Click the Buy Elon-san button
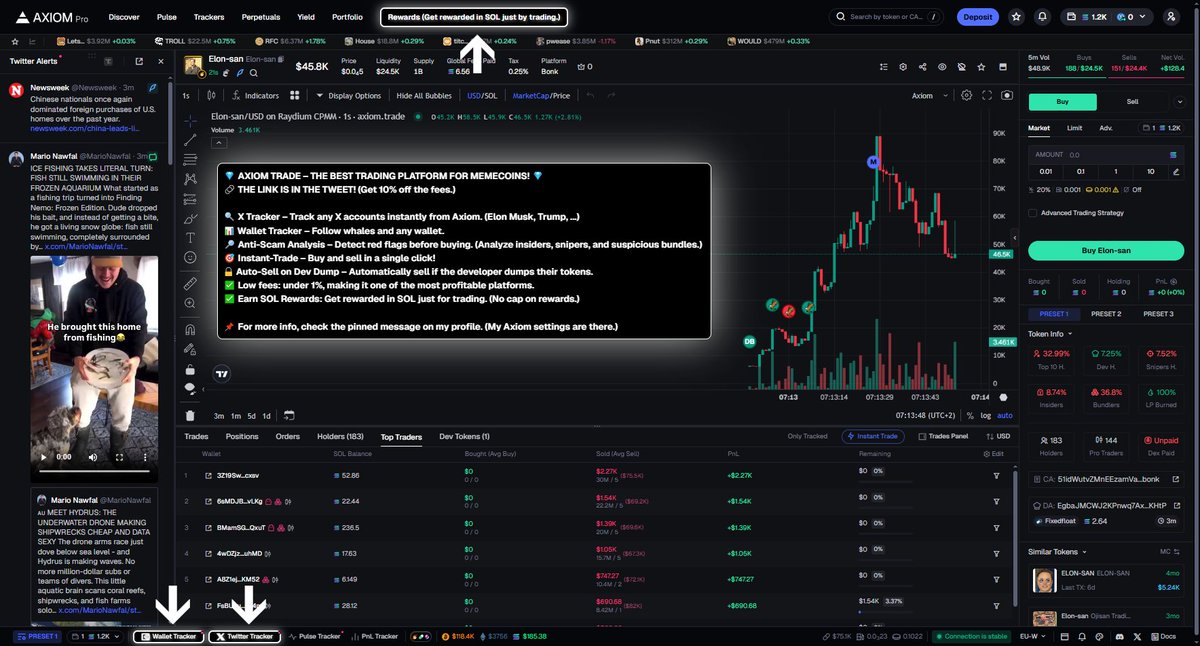The width and height of the screenshot is (1200, 646). click(1104, 250)
